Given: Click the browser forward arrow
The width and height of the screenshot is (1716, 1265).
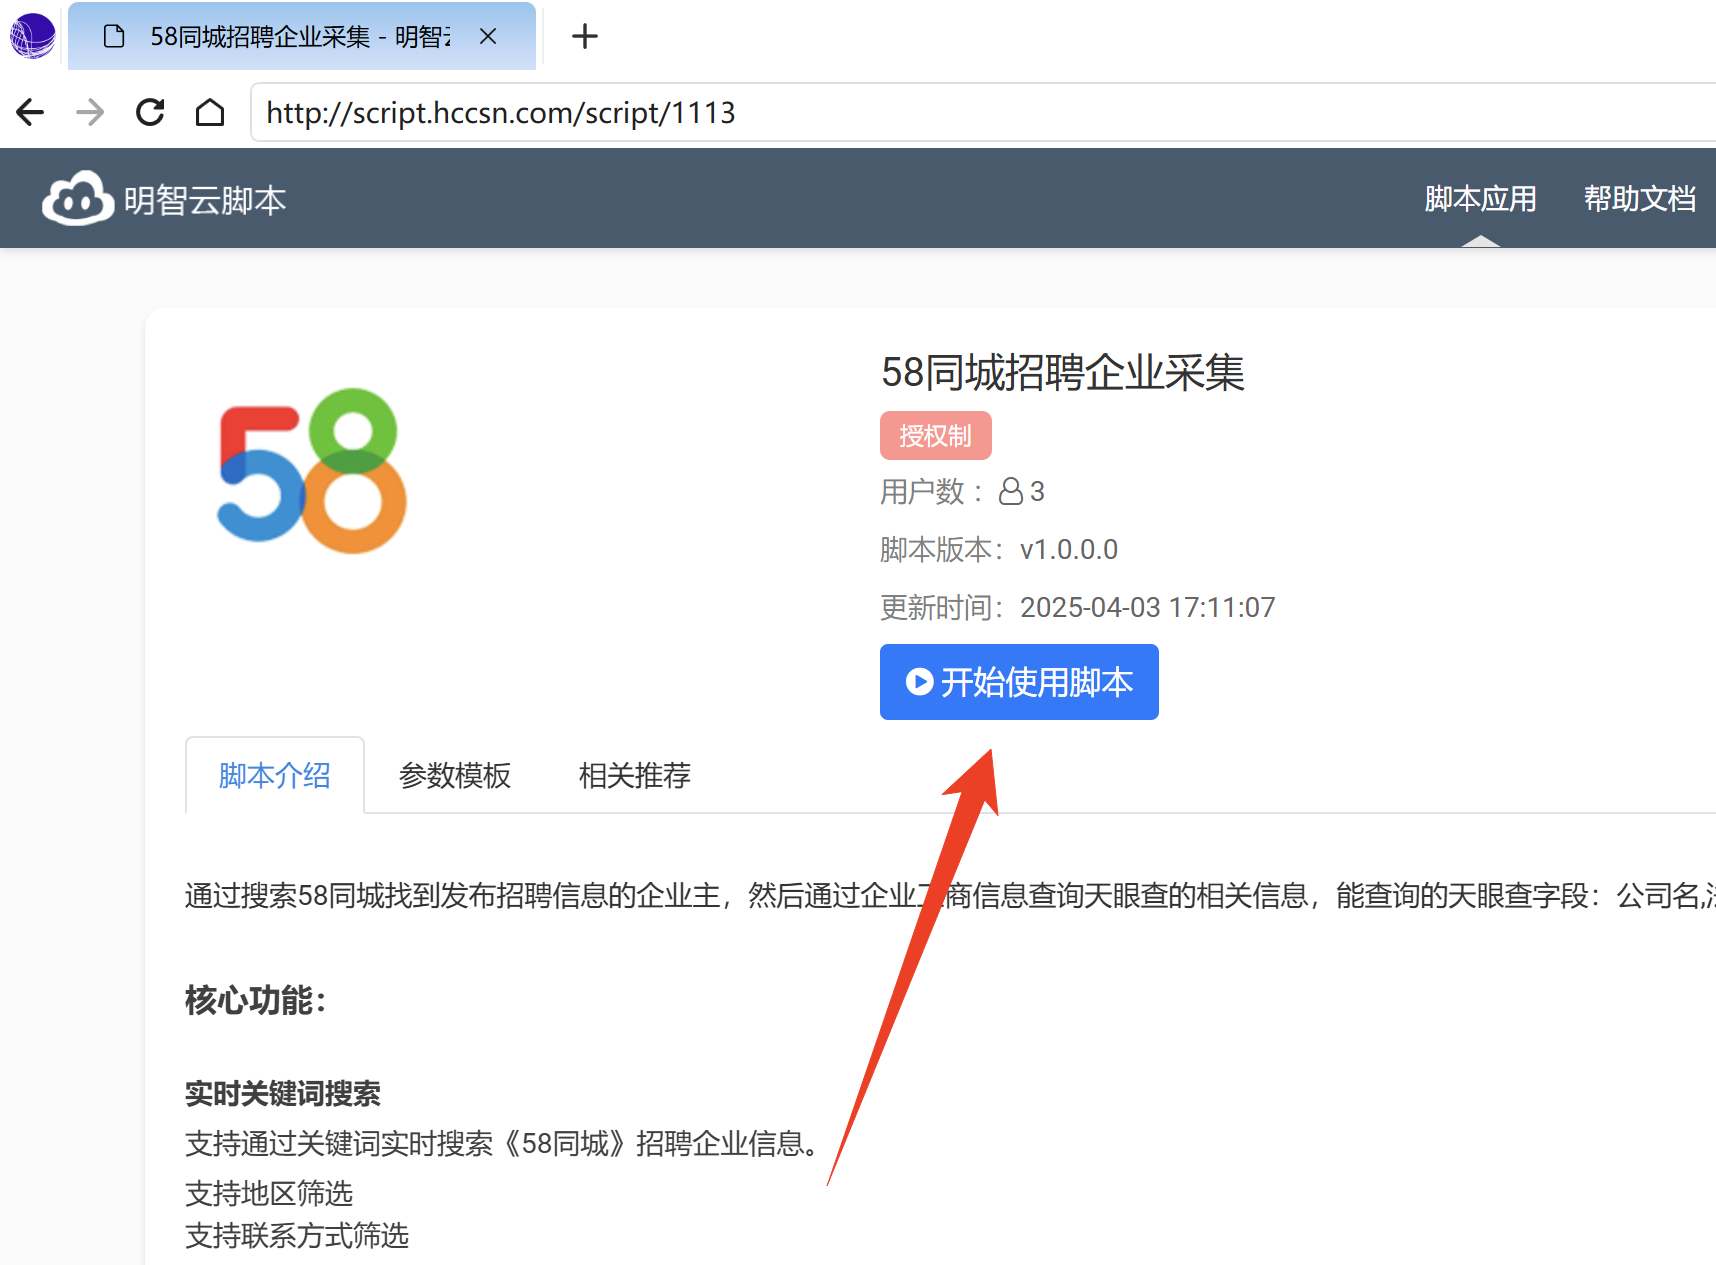Looking at the screenshot, I should [x=90, y=112].
